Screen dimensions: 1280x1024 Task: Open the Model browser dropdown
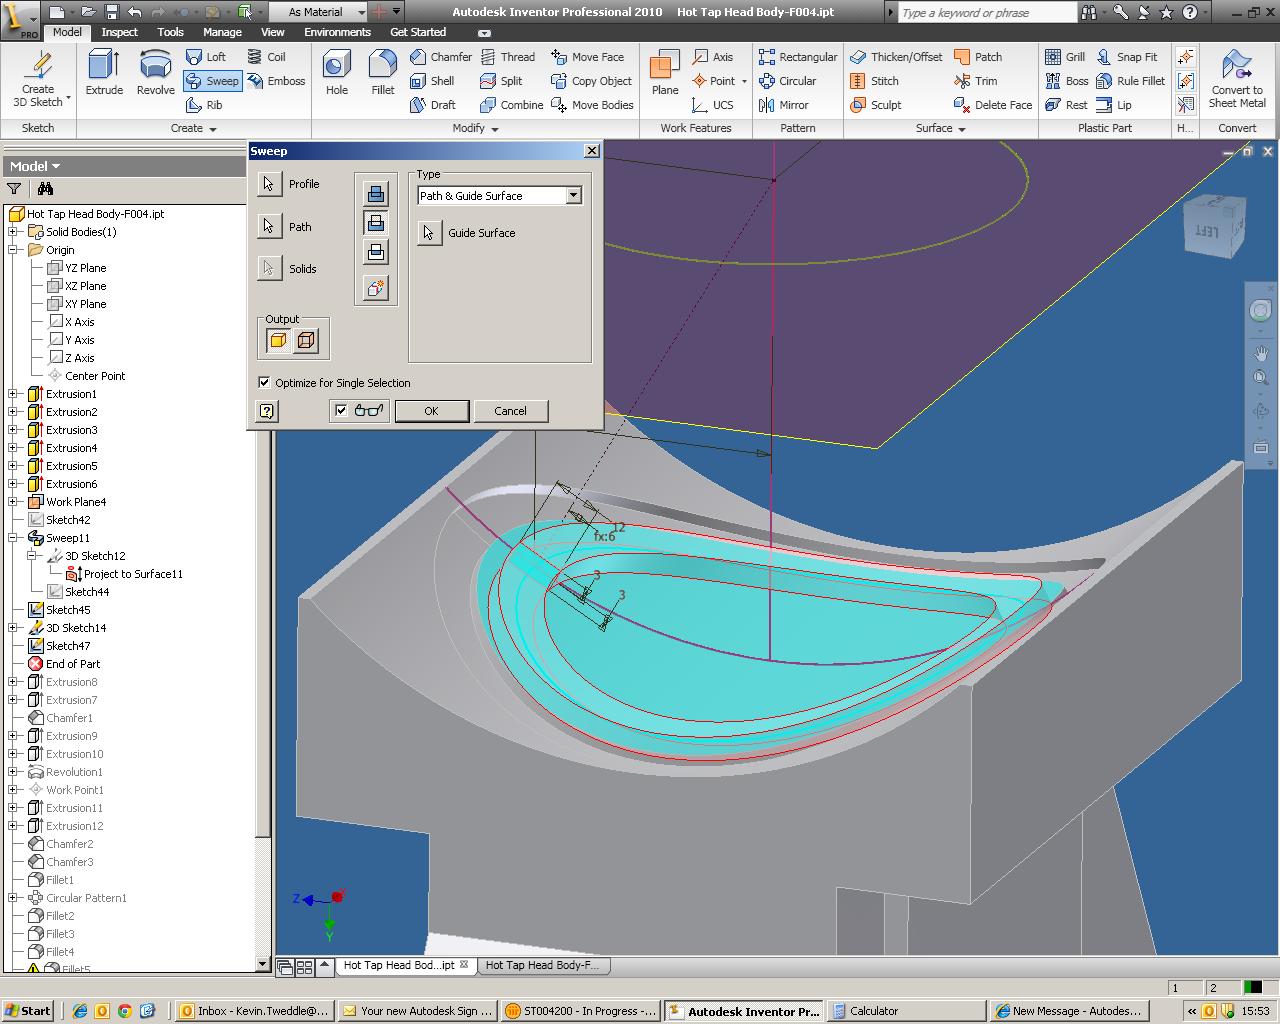[x=56, y=166]
